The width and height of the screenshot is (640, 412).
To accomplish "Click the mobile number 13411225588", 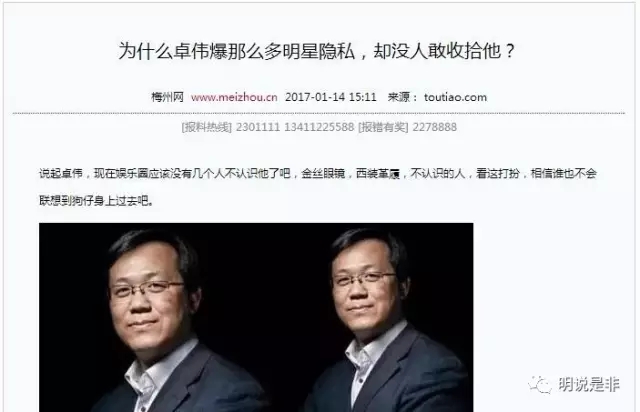I will click(x=319, y=127).
